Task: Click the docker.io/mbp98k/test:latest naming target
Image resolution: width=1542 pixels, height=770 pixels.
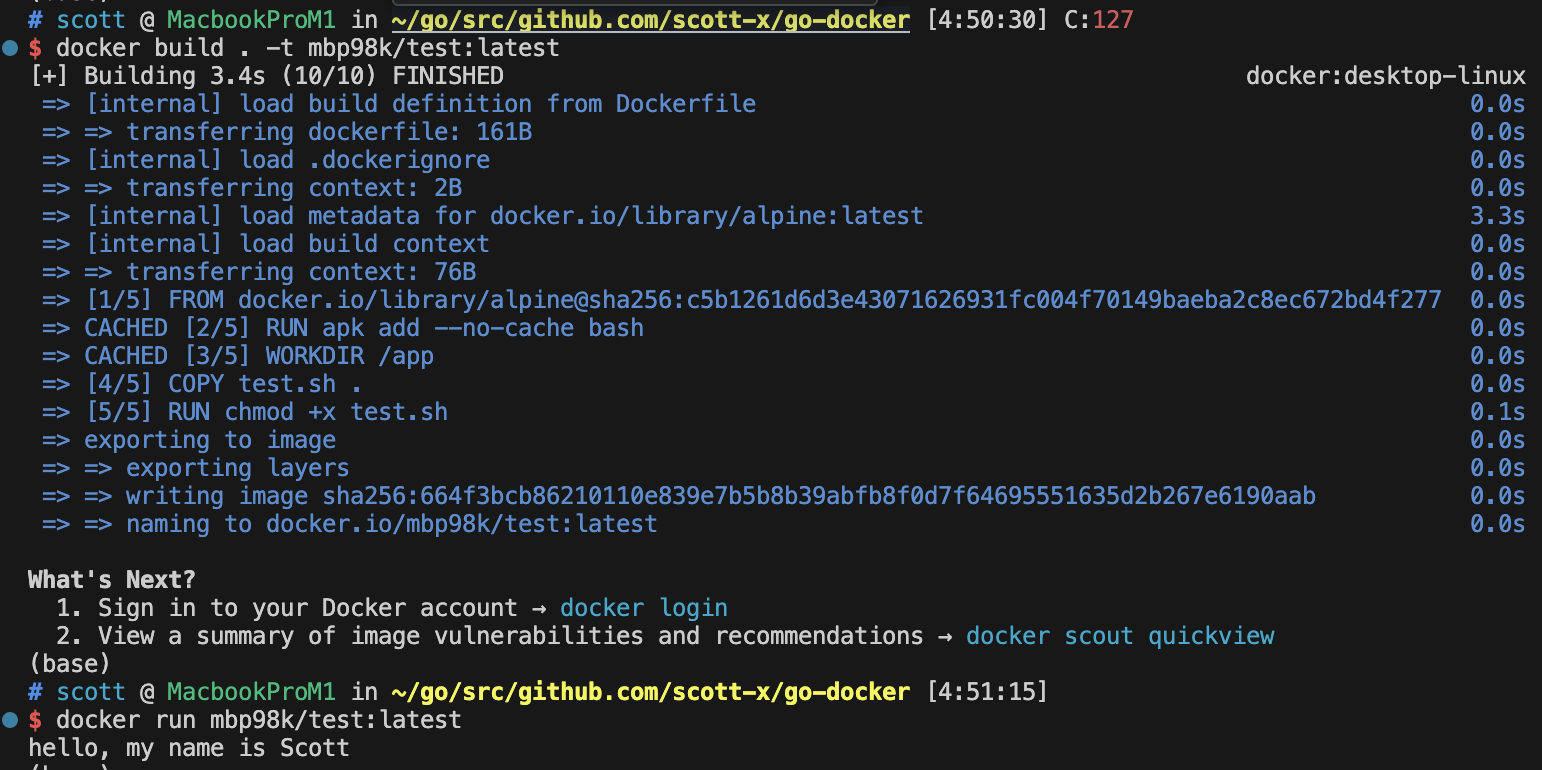Action: [x=461, y=524]
